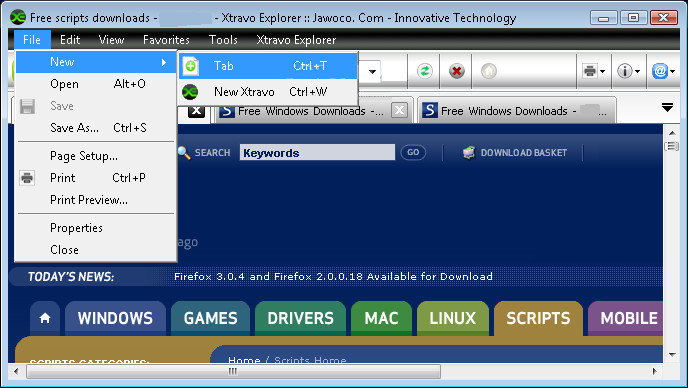
Task: Choose Close in File menu
Action: 96,250
